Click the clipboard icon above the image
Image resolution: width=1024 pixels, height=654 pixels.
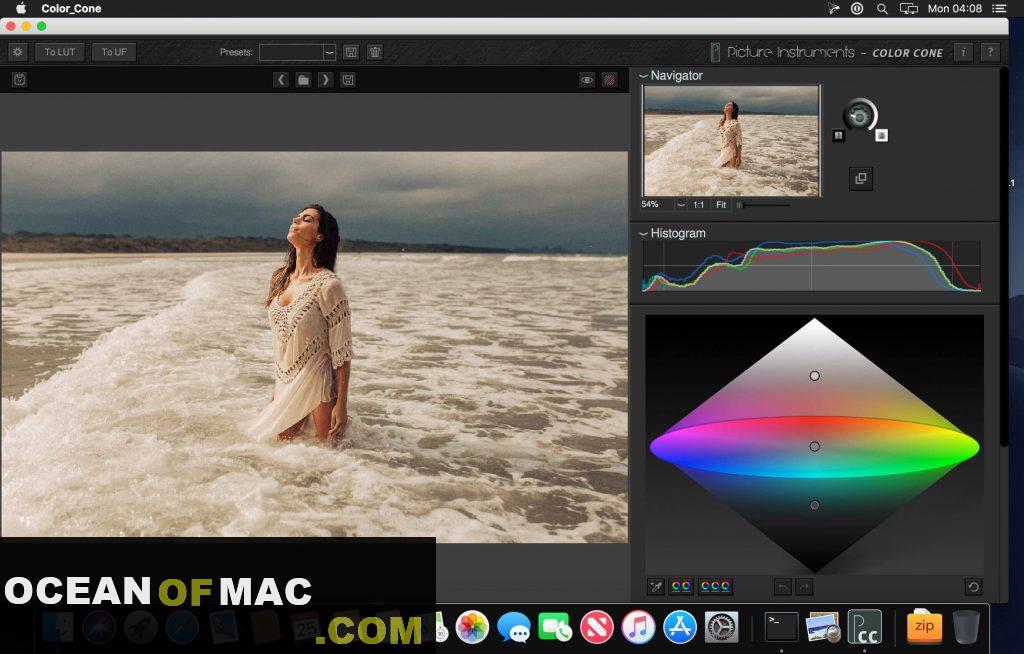tap(20, 80)
